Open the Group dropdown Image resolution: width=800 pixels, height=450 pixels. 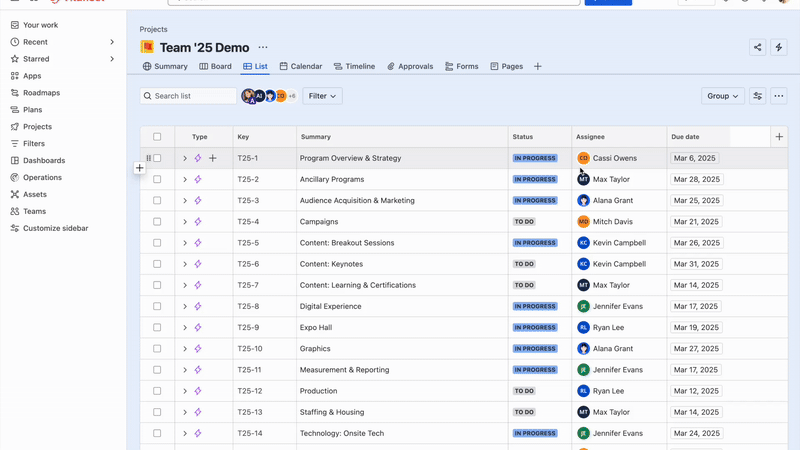tap(722, 96)
